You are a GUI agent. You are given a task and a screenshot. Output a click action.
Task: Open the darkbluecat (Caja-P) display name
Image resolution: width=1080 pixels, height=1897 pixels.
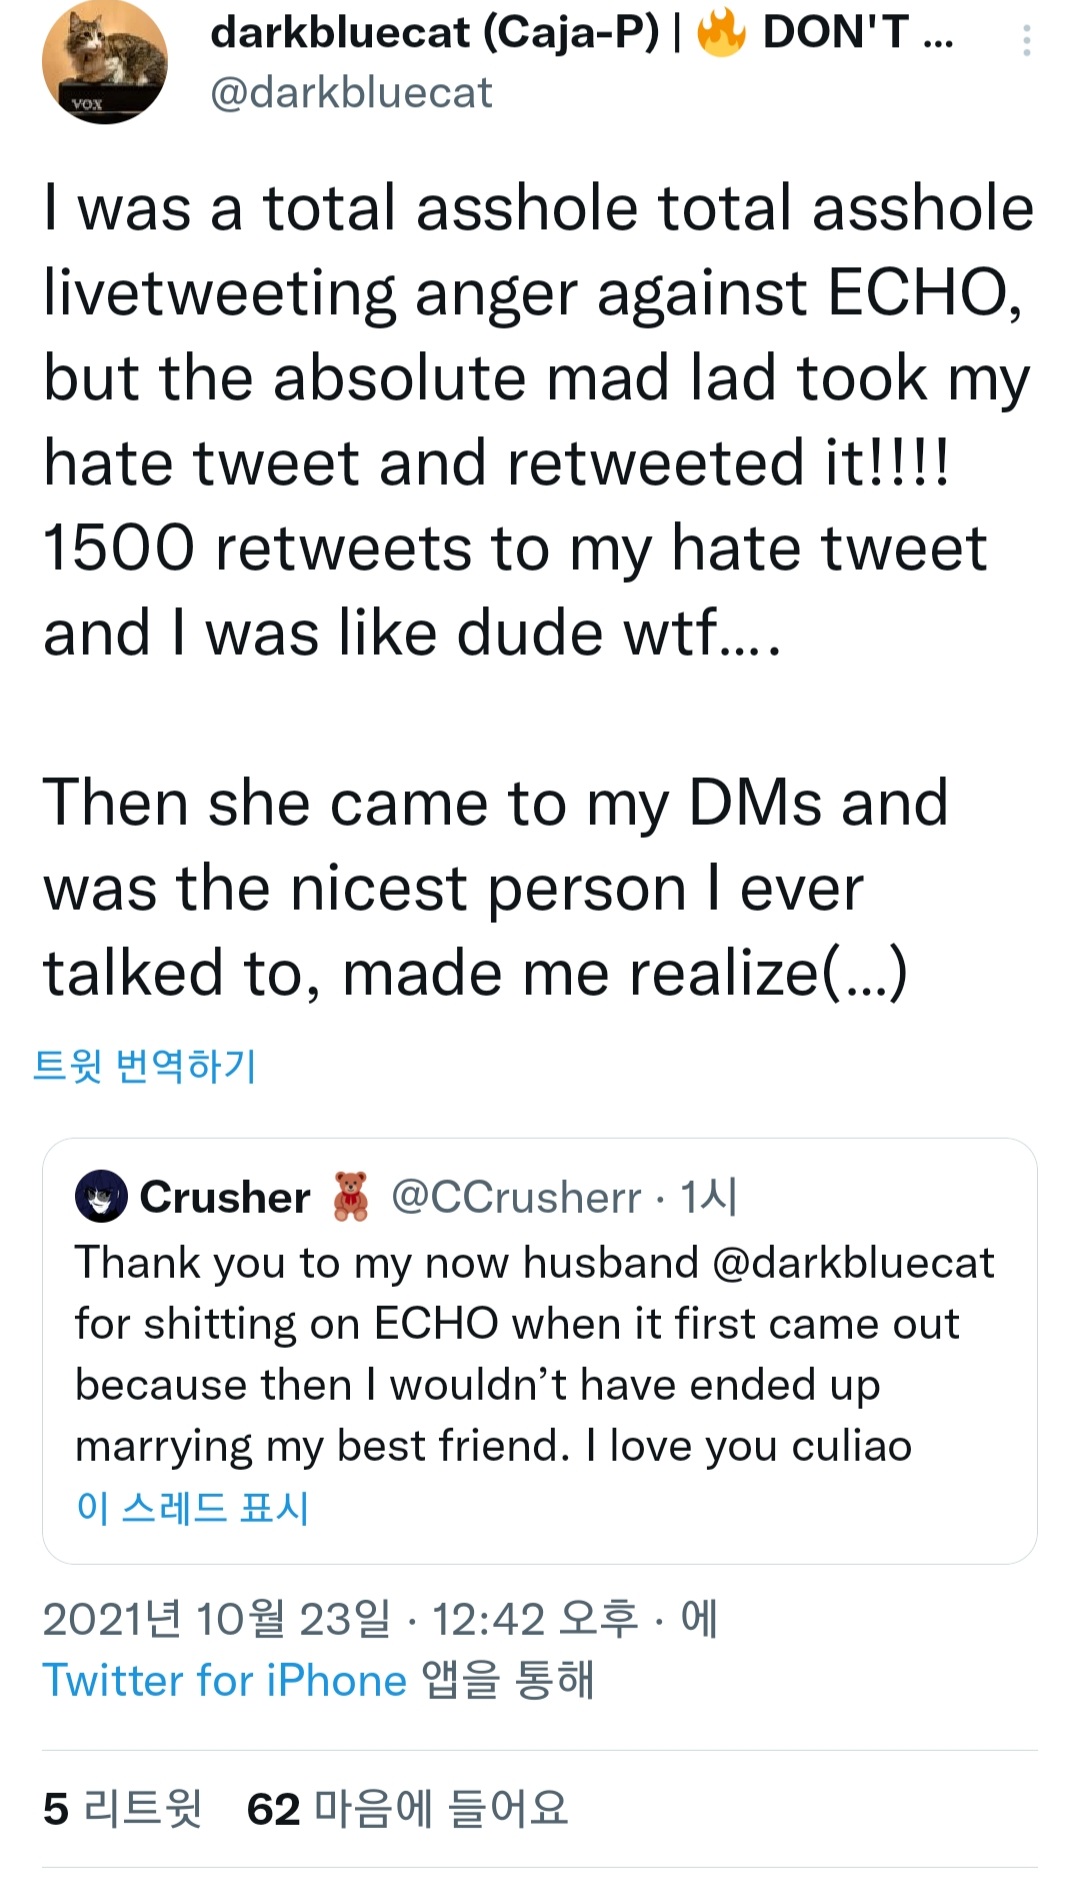(435, 32)
